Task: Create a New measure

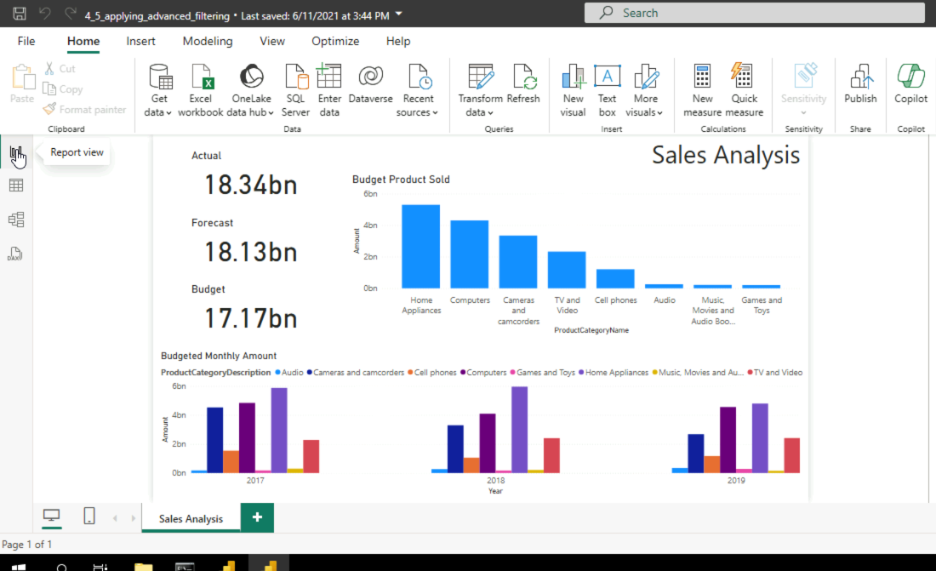Action: coord(703,90)
